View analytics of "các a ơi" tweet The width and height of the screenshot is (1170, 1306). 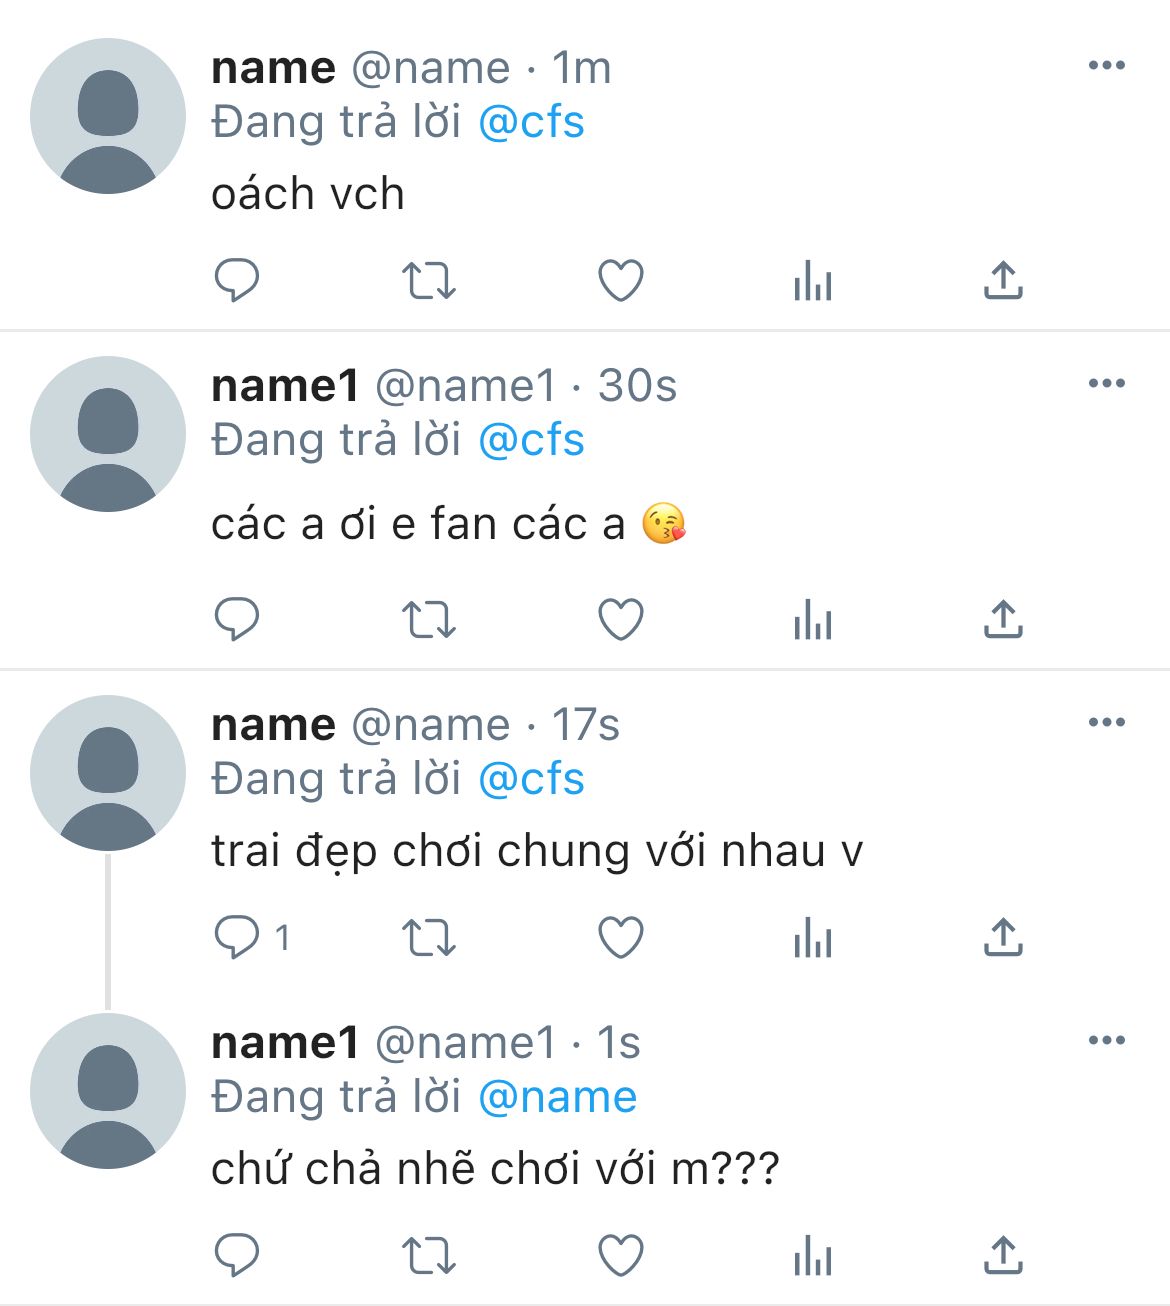click(812, 621)
